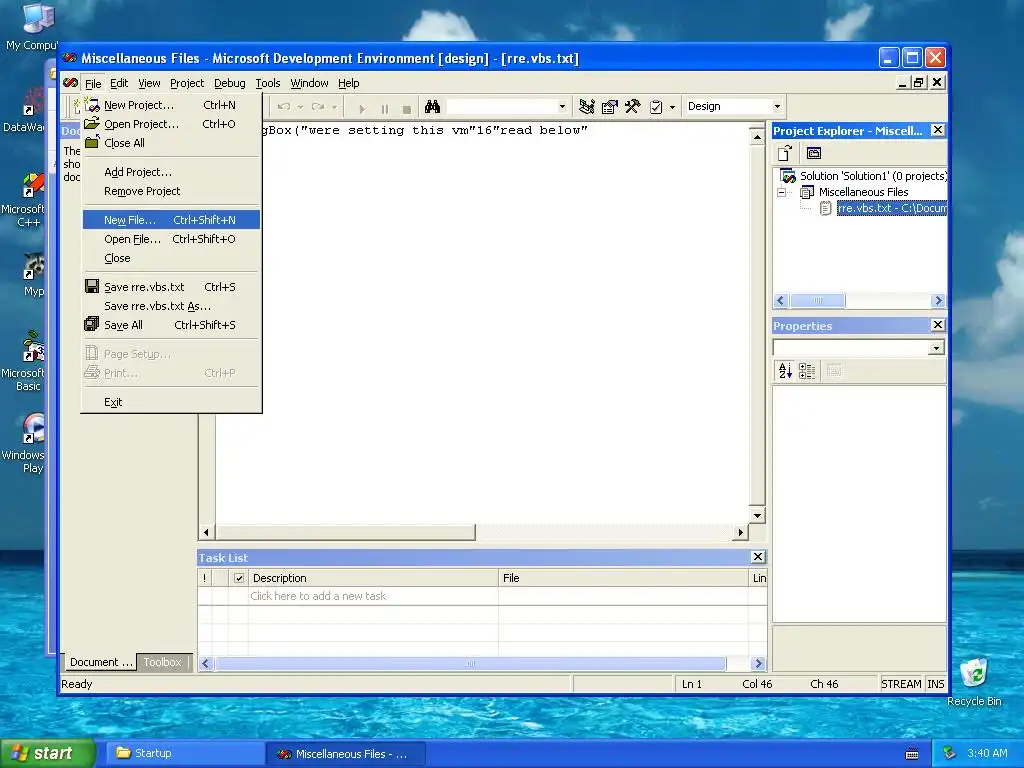
Task: Click the Break All pause button
Action: (385, 108)
